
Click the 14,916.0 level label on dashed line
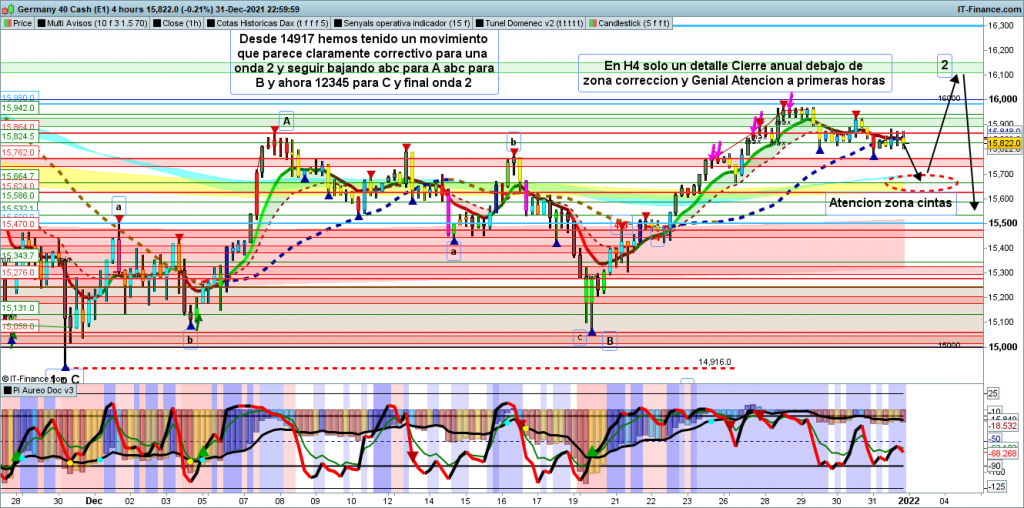tap(715, 362)
